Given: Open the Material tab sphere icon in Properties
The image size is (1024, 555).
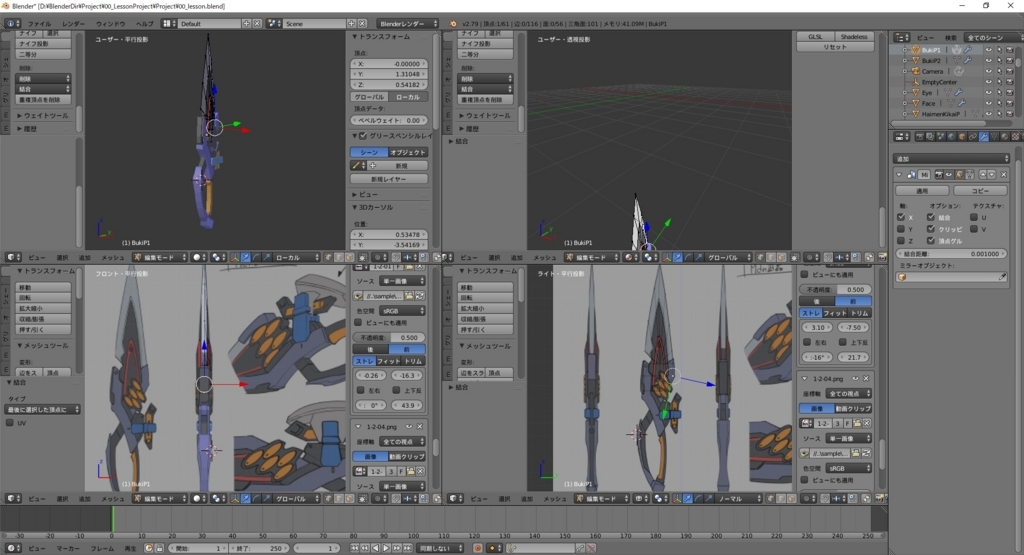Looking at the screenshot, I should 1004,136.
